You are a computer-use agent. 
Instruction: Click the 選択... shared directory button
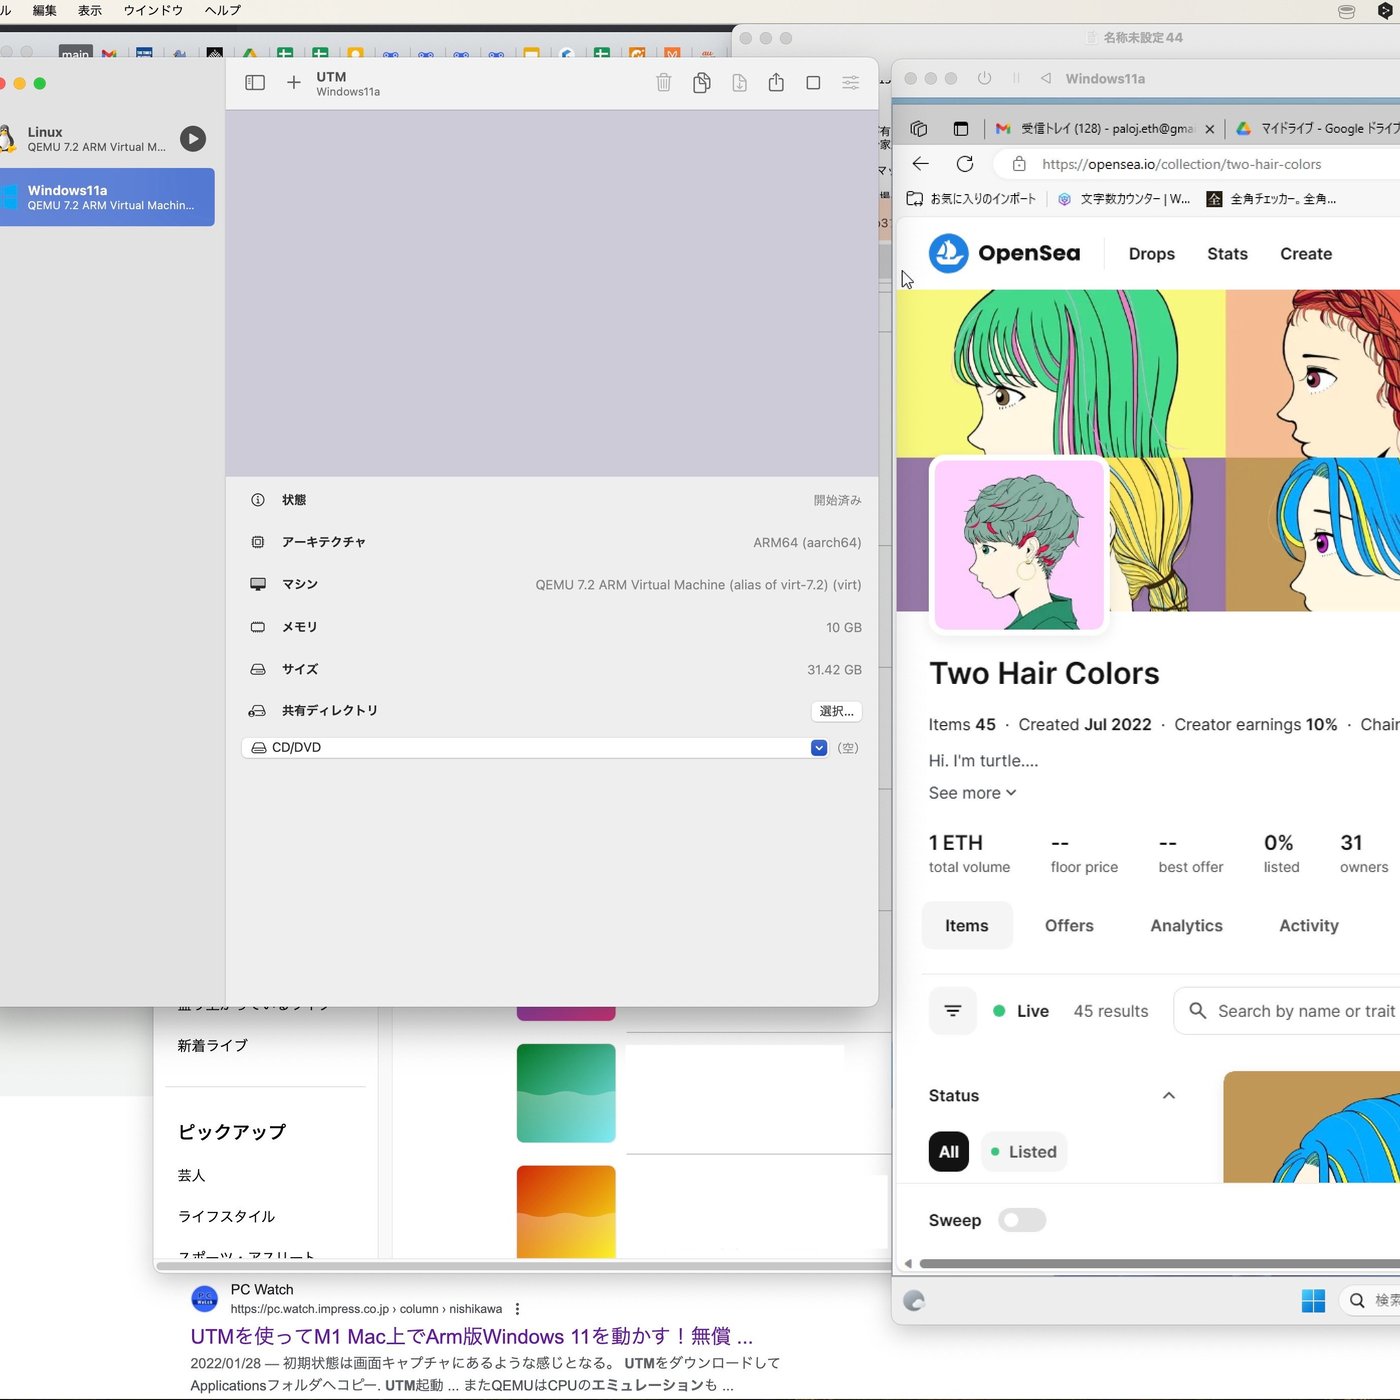click(x=836, y=711)
